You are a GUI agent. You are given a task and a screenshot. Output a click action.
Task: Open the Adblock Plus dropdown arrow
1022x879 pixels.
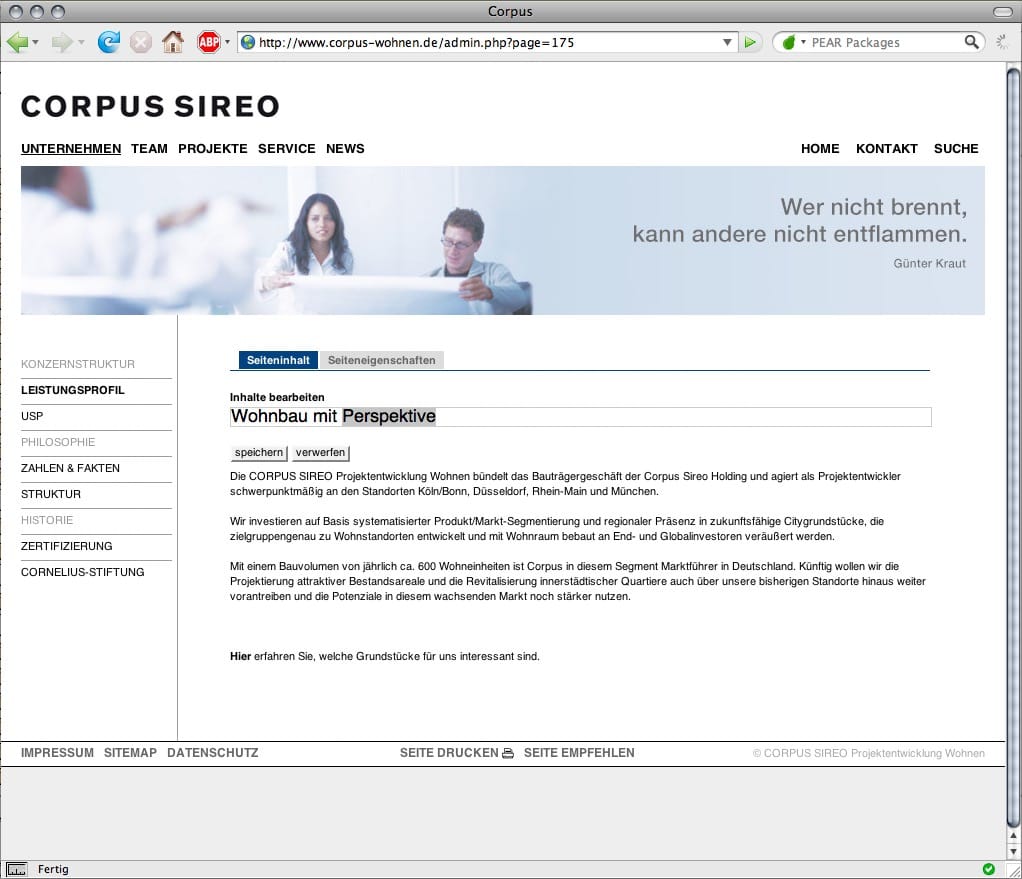pos(227,42)
